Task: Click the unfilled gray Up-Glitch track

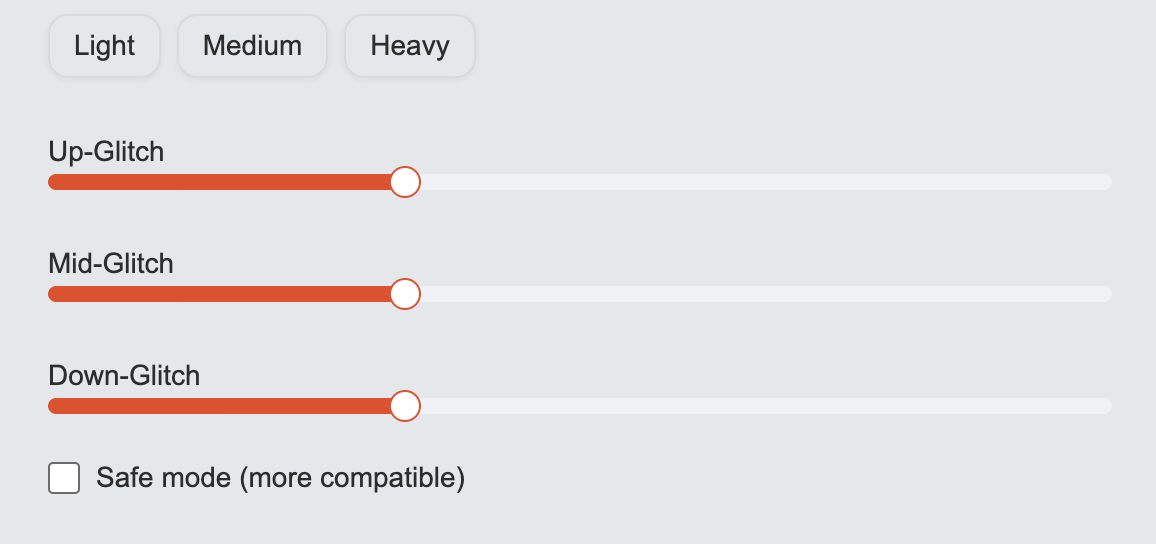Action: pos(760,182)
